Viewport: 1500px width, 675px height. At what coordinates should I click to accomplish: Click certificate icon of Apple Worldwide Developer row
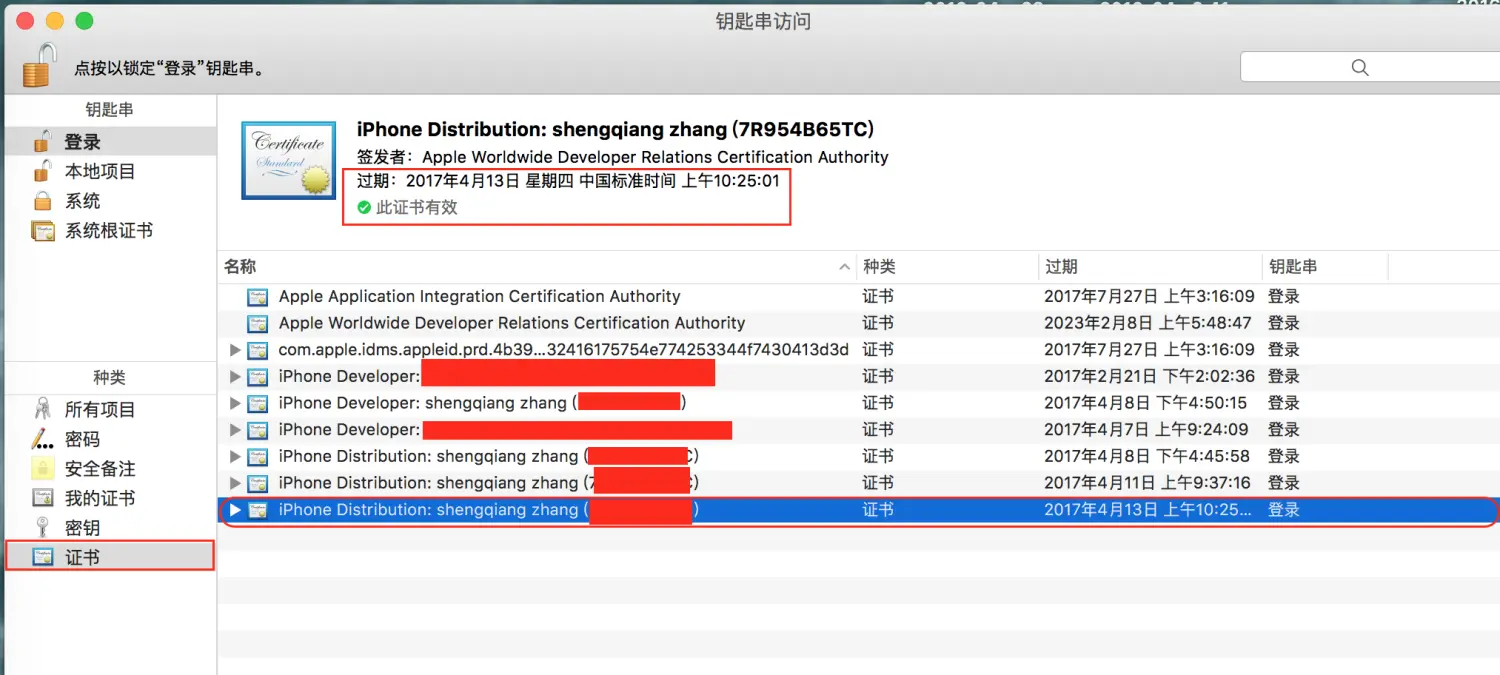click(258, 323)
